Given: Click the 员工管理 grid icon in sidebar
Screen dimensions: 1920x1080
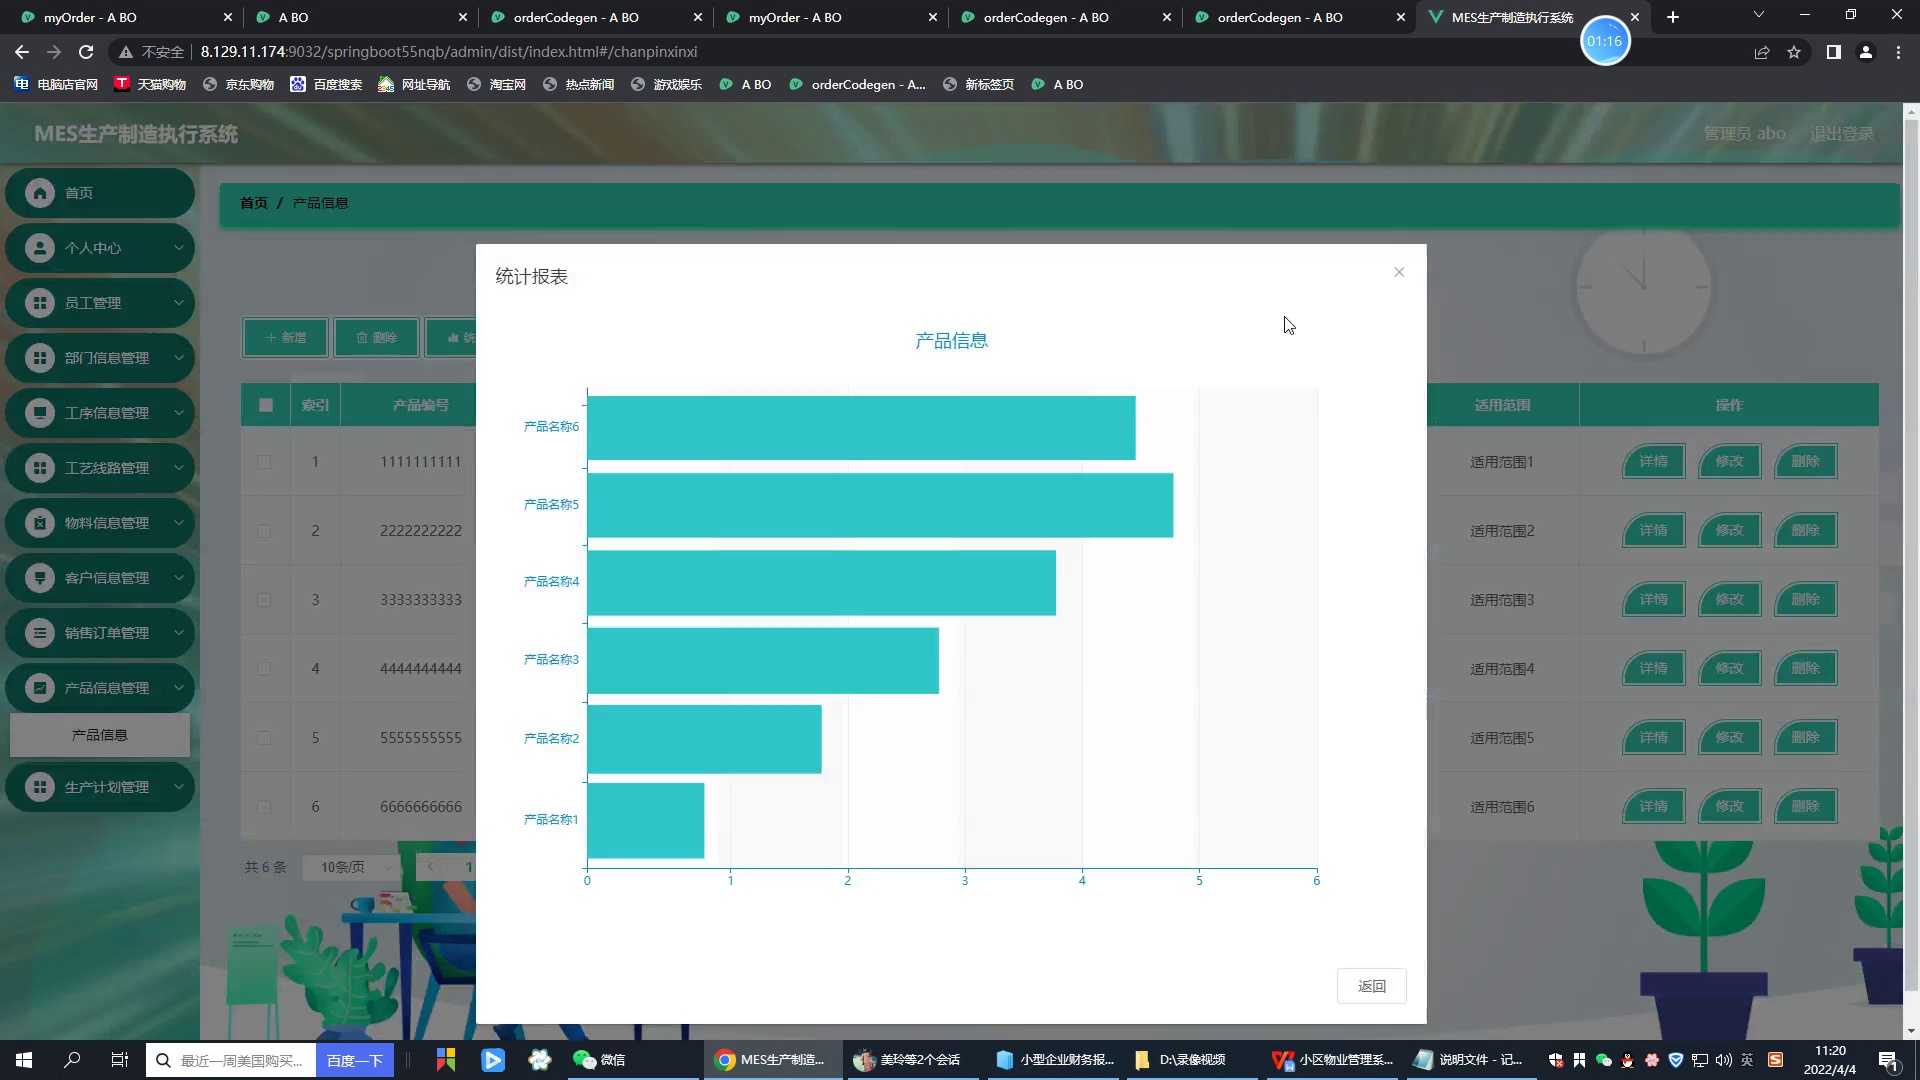Looking at the screenshot, I should pyautogui.click(x=40, y=302).
